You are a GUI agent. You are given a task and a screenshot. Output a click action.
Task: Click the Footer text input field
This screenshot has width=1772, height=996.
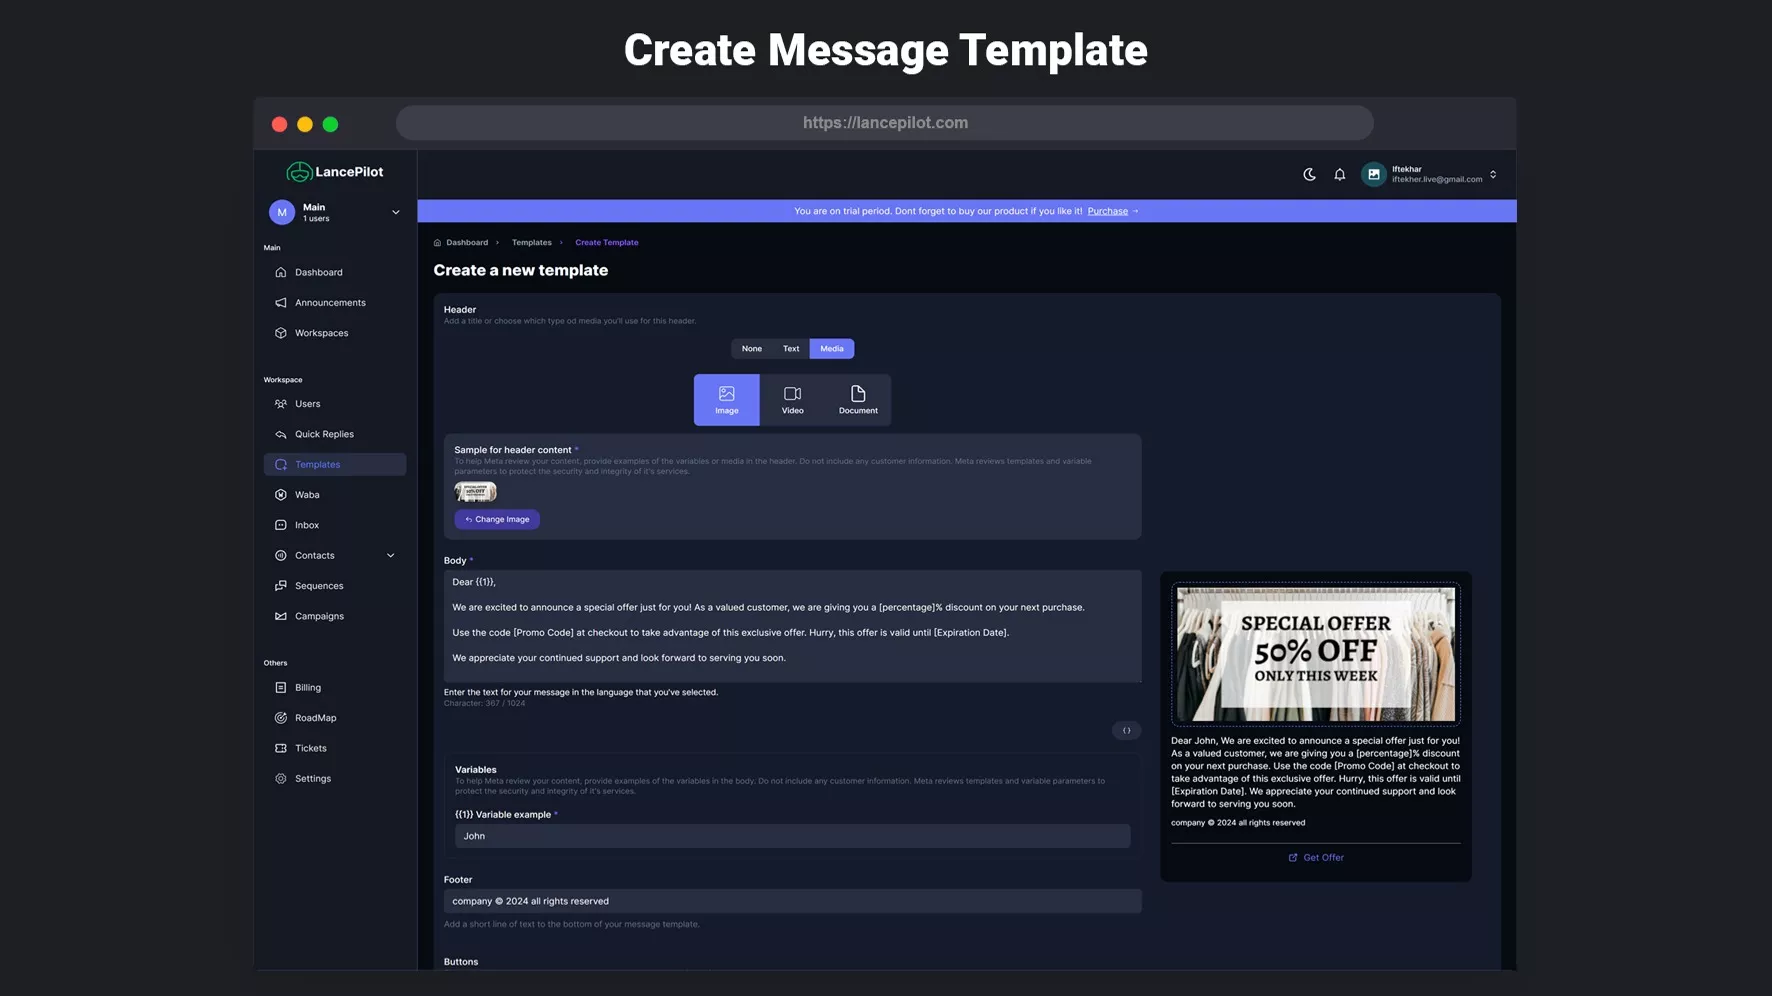[x=792, y=901]
